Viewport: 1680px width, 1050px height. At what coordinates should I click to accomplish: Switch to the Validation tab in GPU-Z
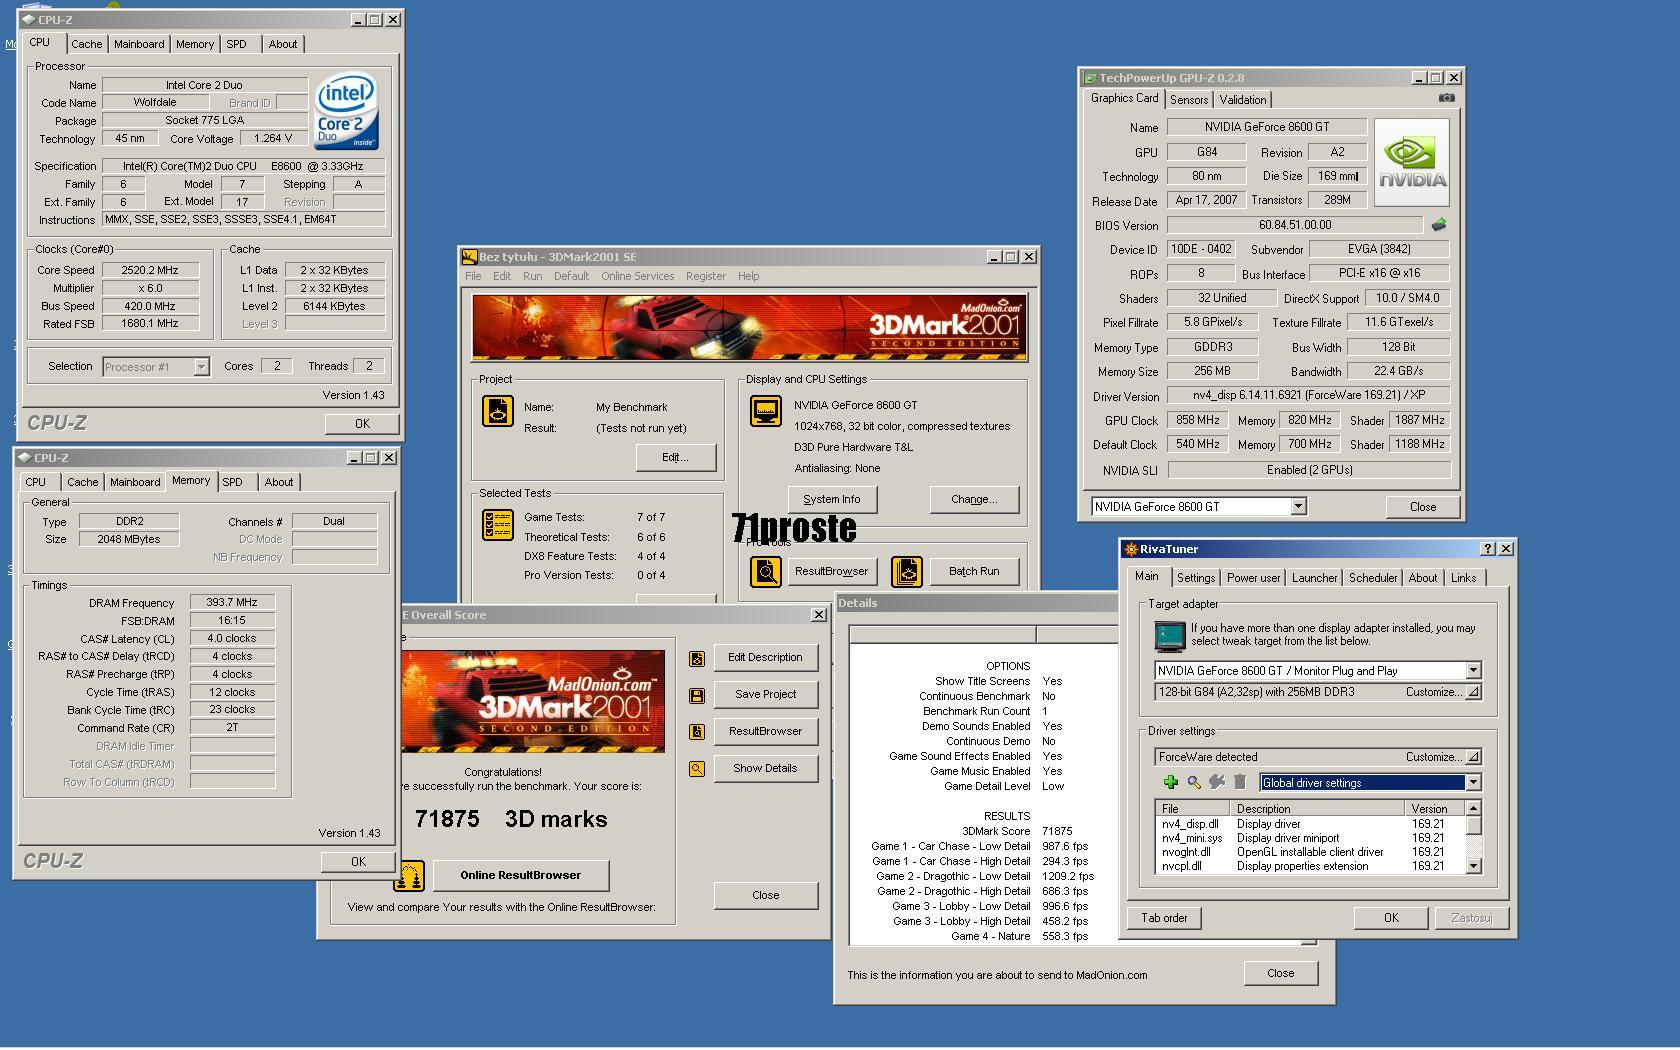pos(1243,100)
